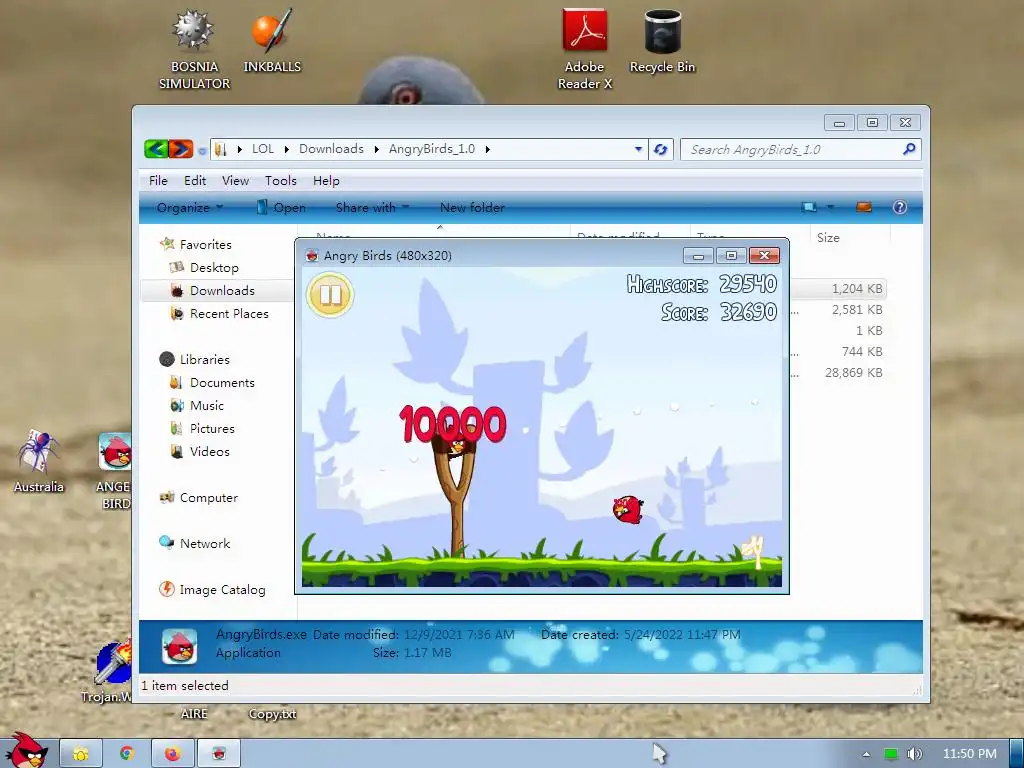Select Image Catalog in the sidebar
This screenshot has width=1024, height=768.
pyautogui.click(x=222, y=590)
